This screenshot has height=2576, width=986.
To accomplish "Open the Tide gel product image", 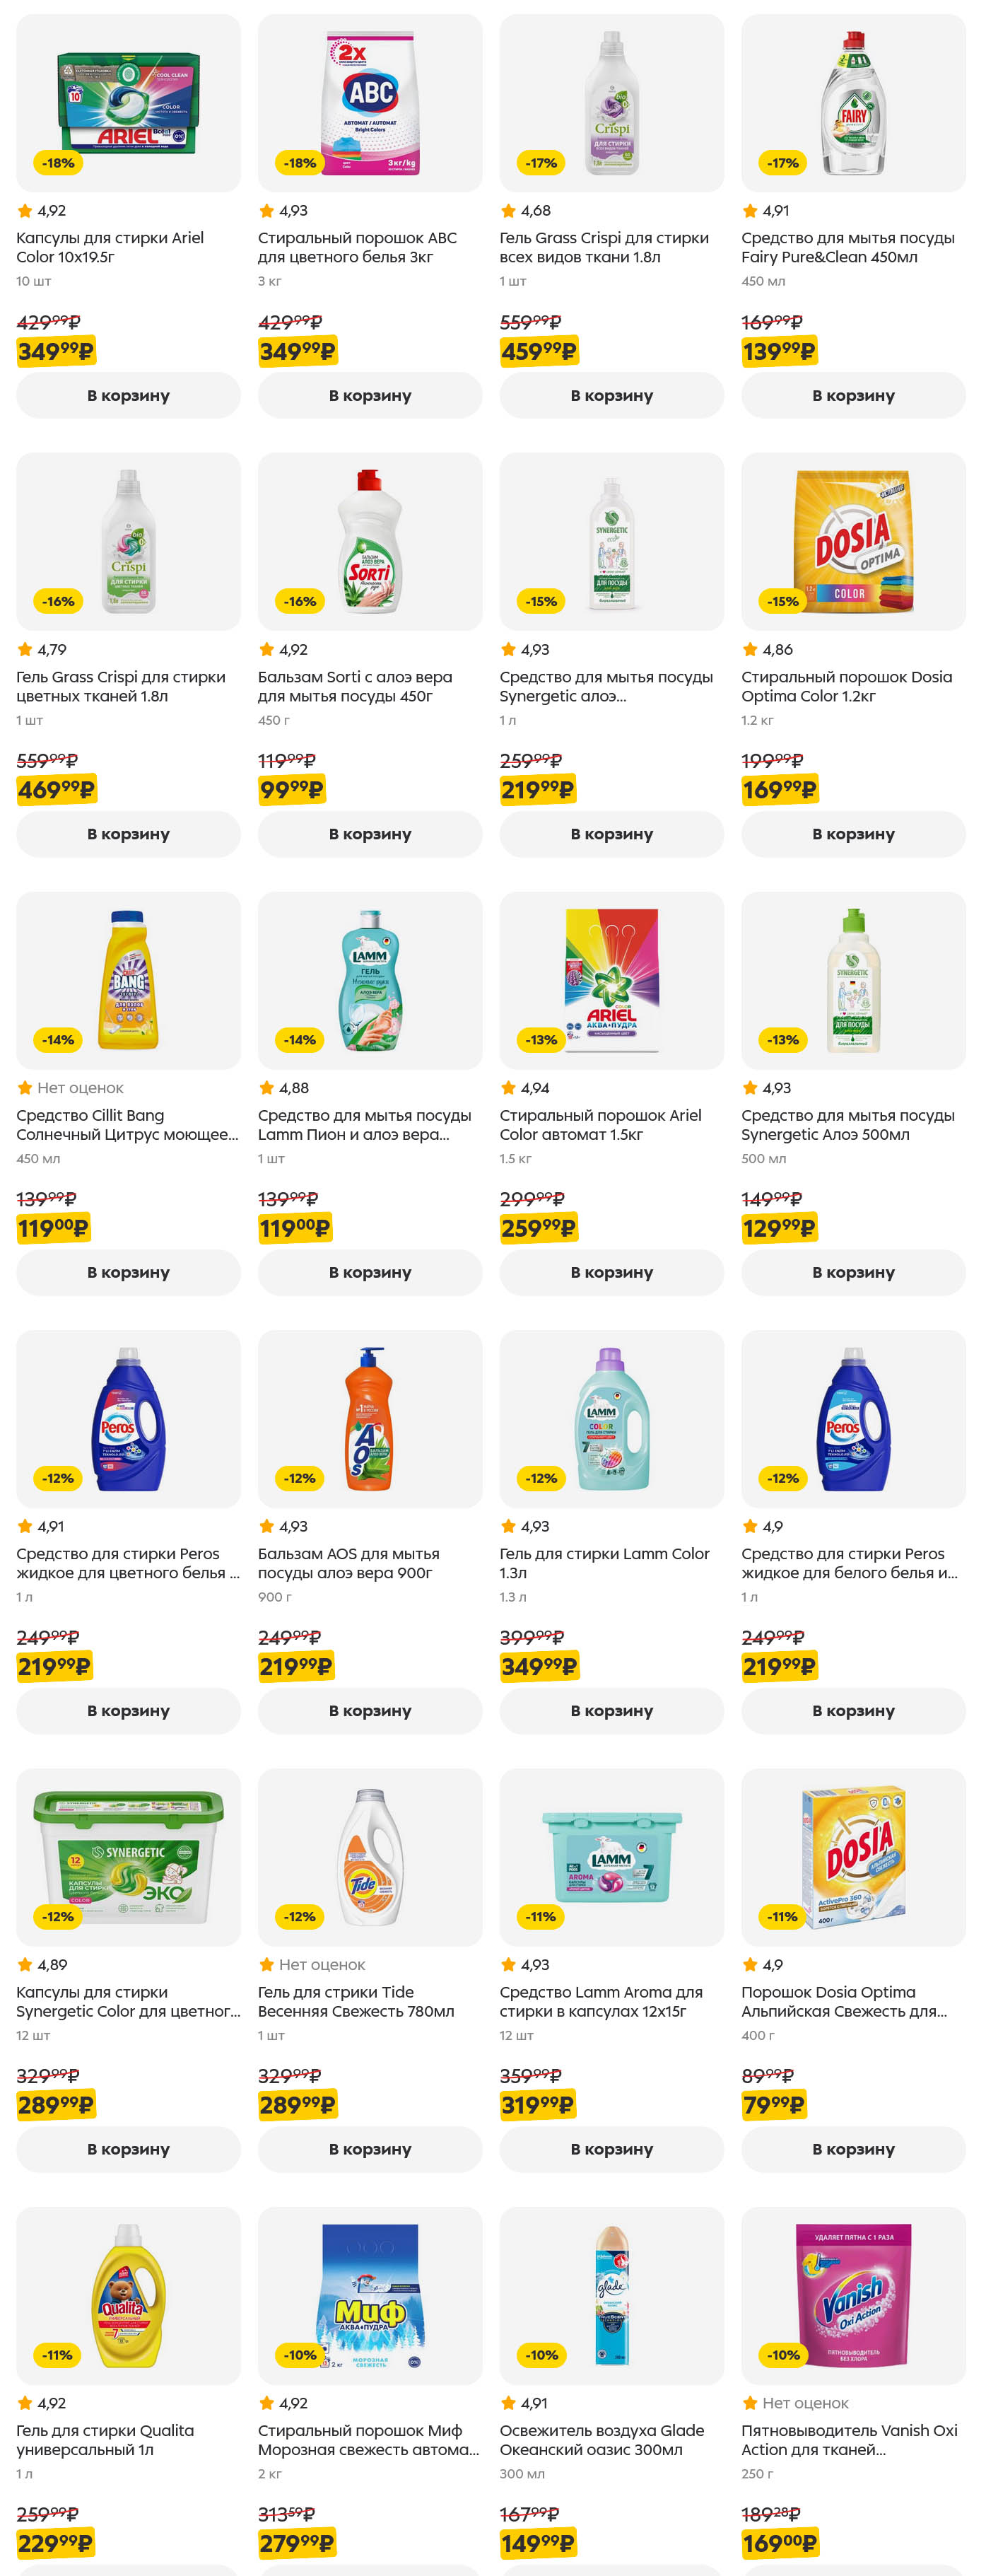I will [x=370, y=1857].
